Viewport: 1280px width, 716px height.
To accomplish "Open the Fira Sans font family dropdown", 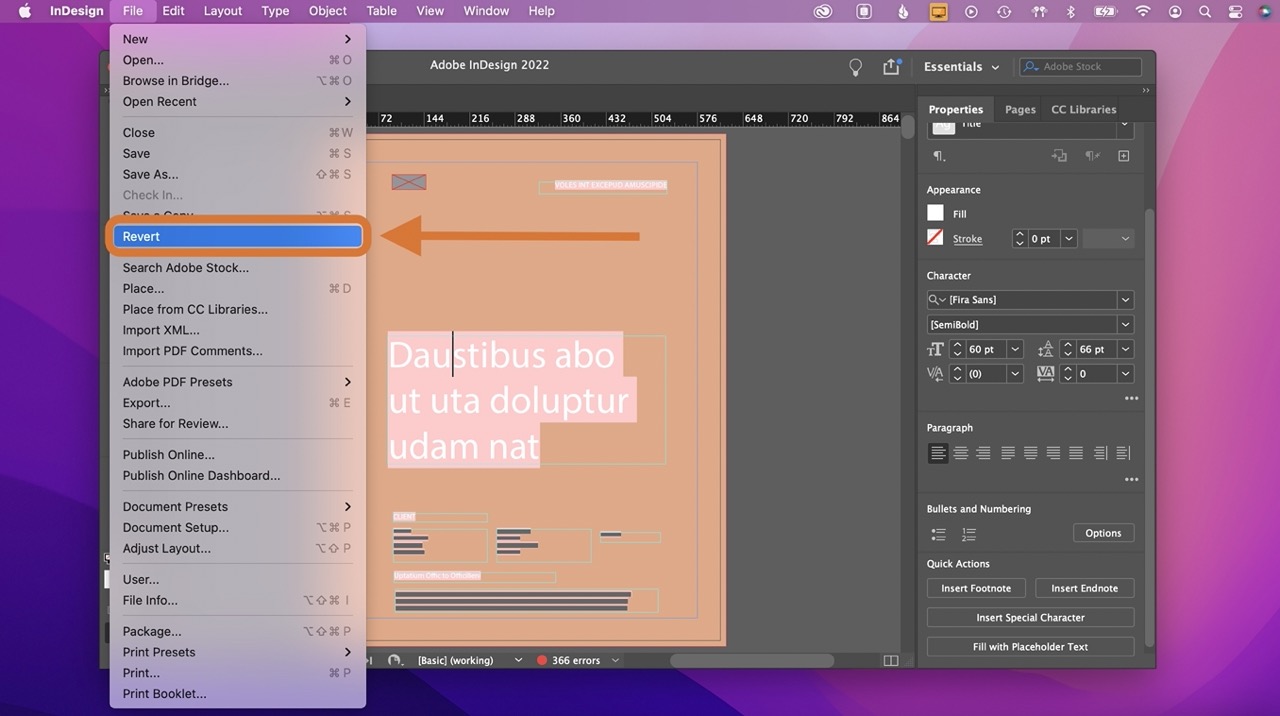I will pos(1126,300).
